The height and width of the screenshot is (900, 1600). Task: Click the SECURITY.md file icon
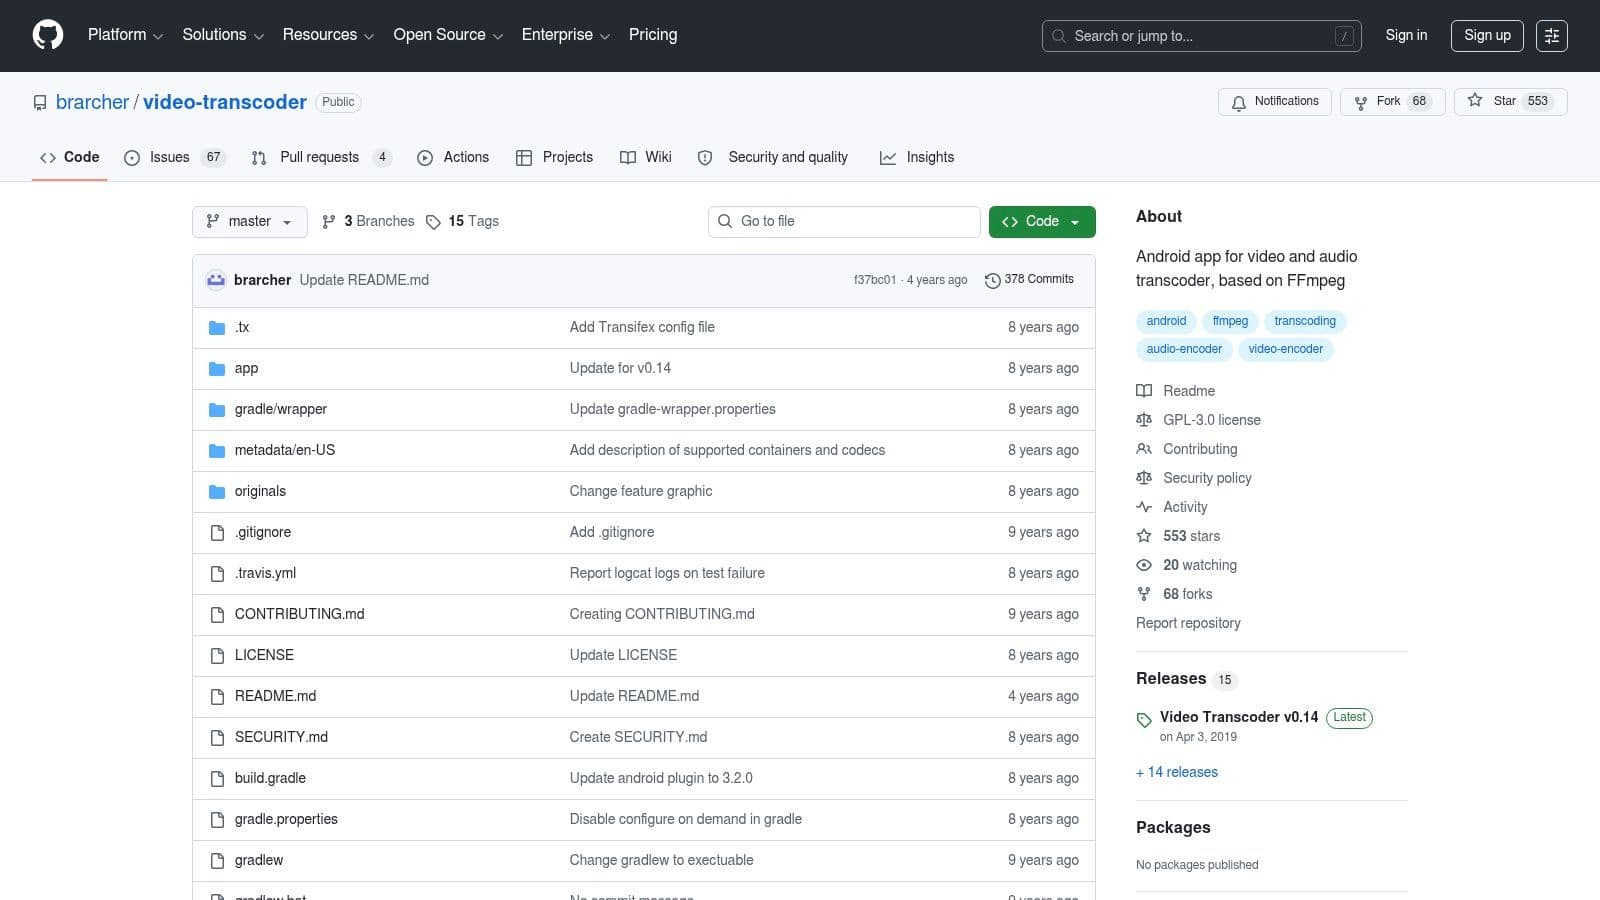coord(217,738)
